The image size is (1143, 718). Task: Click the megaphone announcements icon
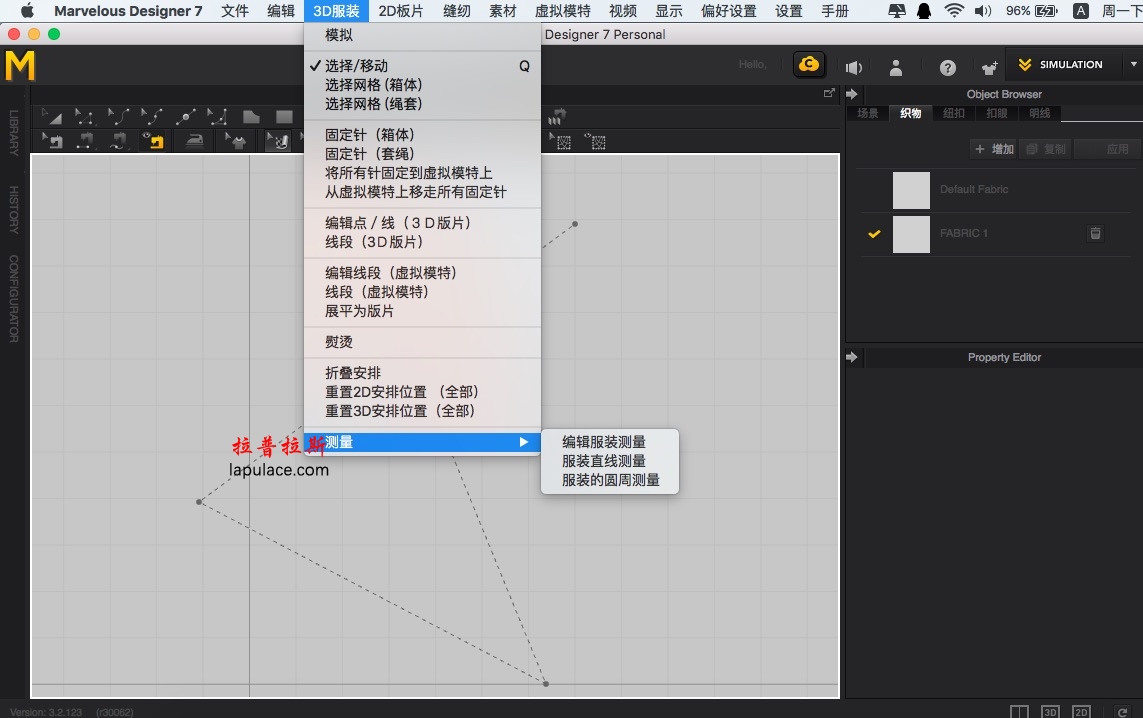pyautogui.click(x=854, y=68)
